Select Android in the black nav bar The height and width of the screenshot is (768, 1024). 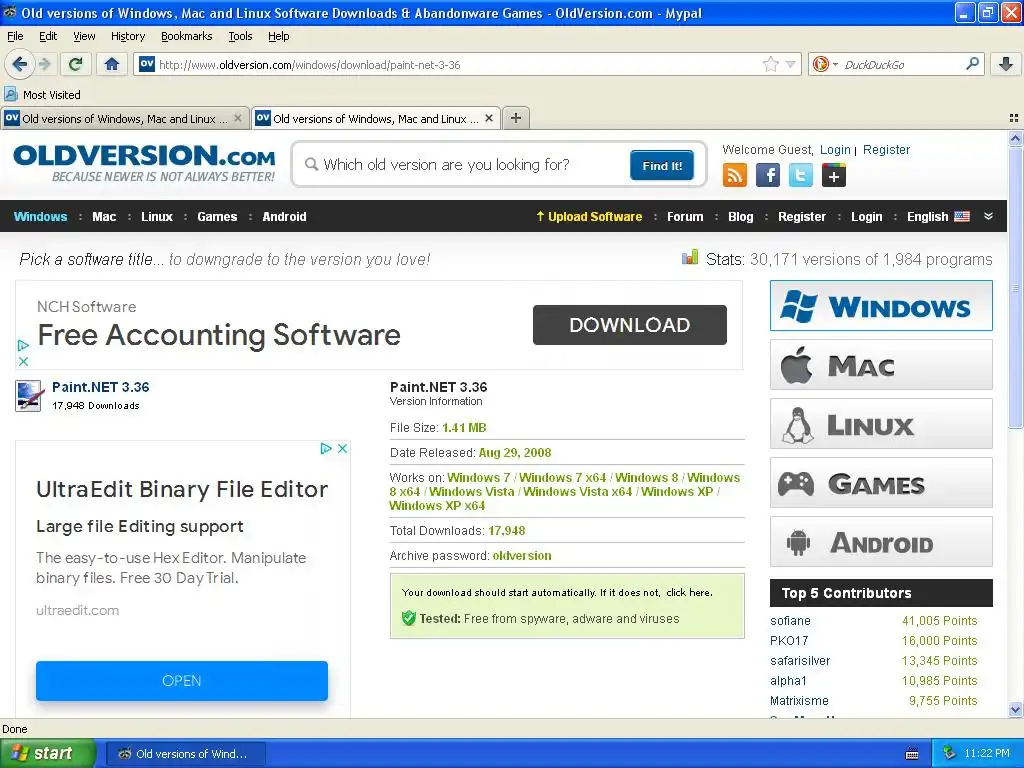click(284, 216)
